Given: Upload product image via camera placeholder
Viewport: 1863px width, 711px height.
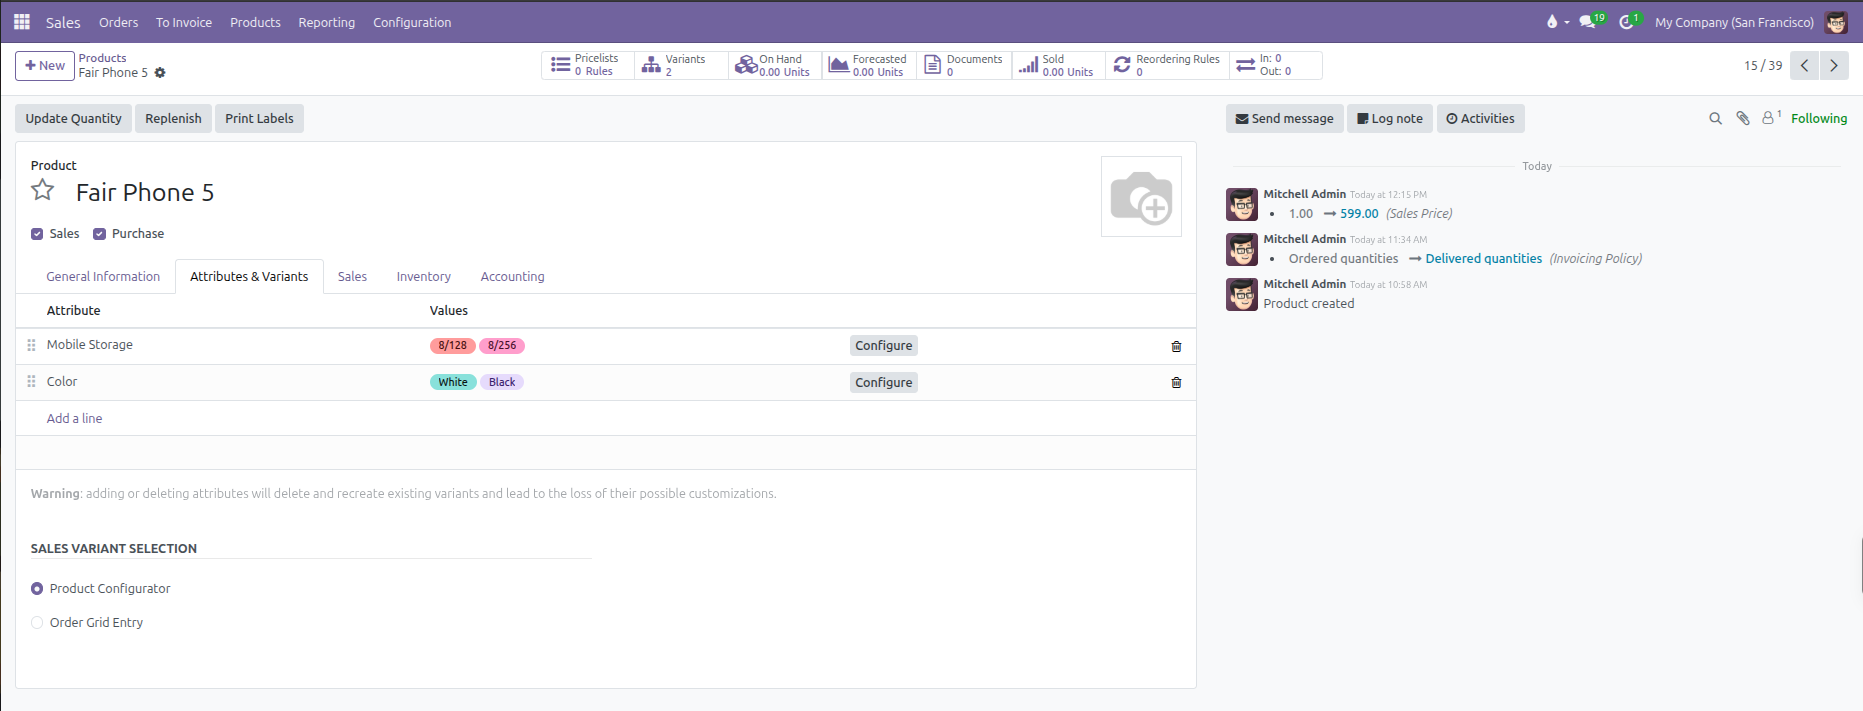Looking at the screenshot, I should pyautogui.click(x=1141, y=196).
